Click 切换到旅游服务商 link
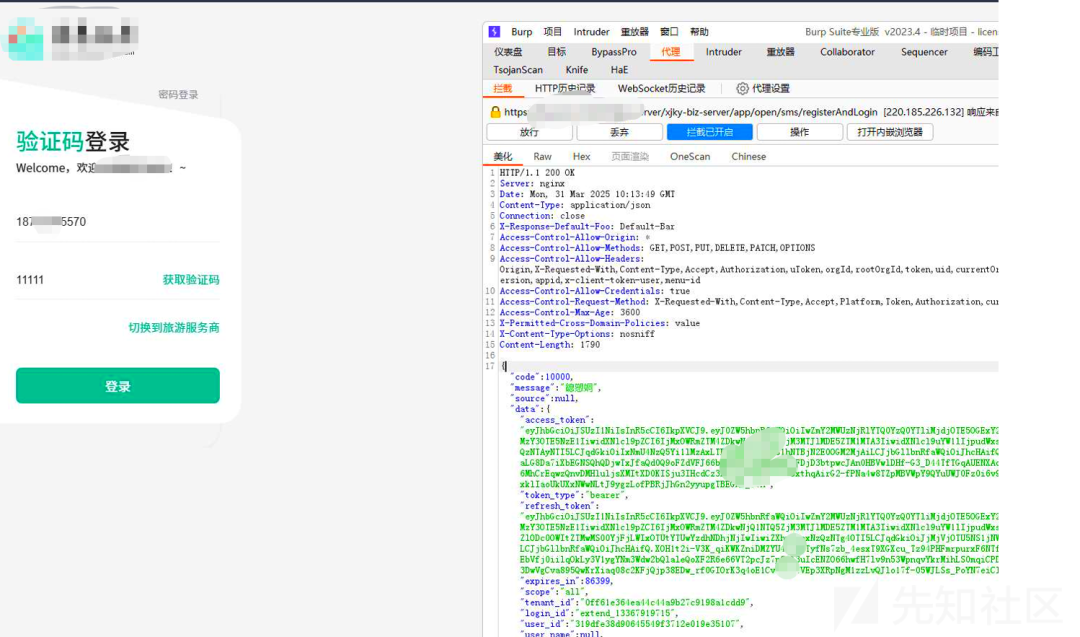1080x637 pixels. point(173,328)
